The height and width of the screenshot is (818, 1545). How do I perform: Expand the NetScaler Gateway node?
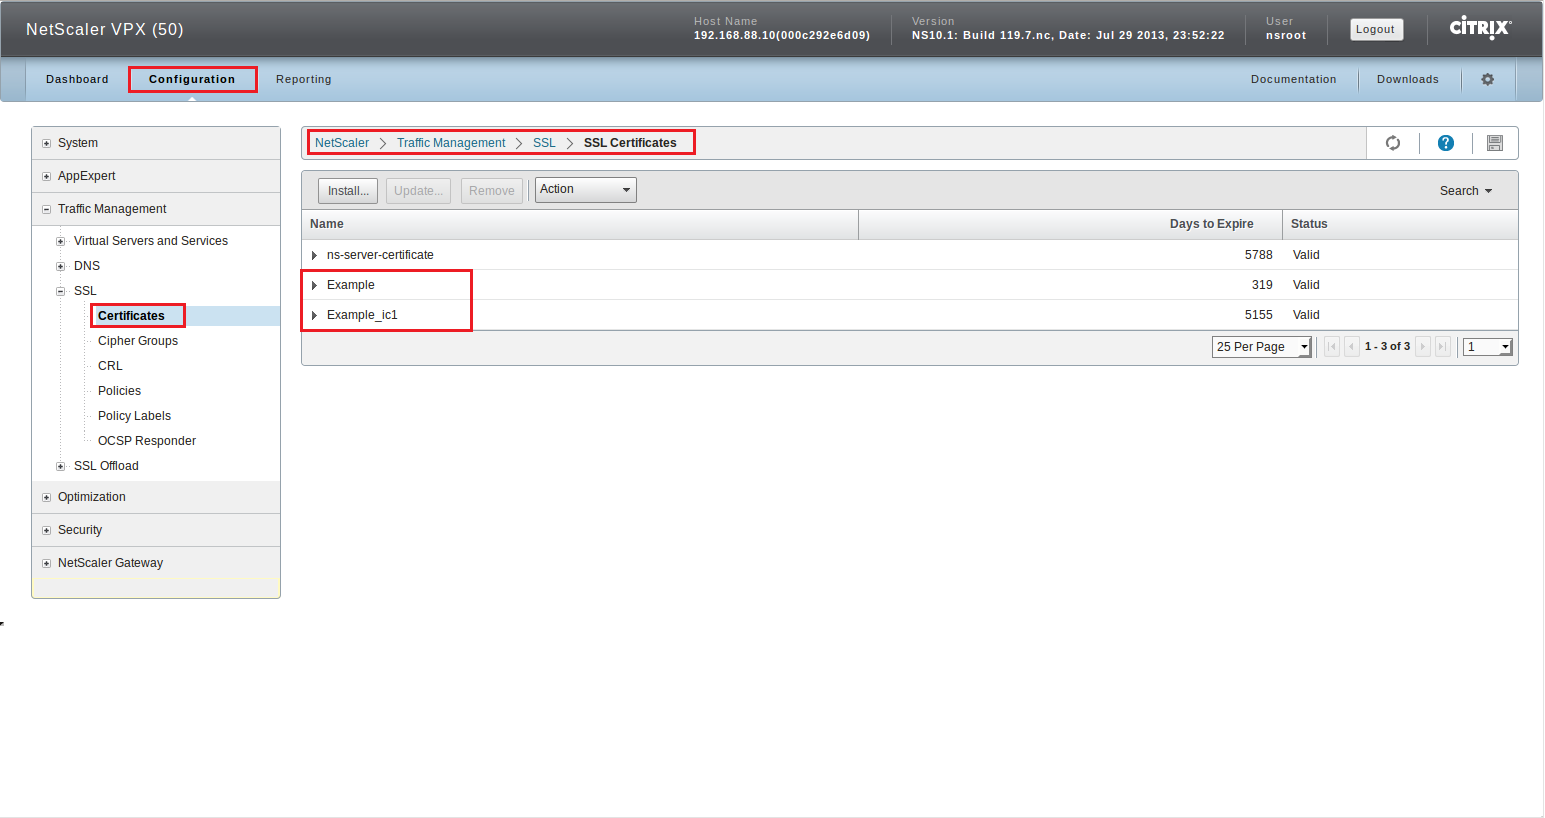[46, 563]
